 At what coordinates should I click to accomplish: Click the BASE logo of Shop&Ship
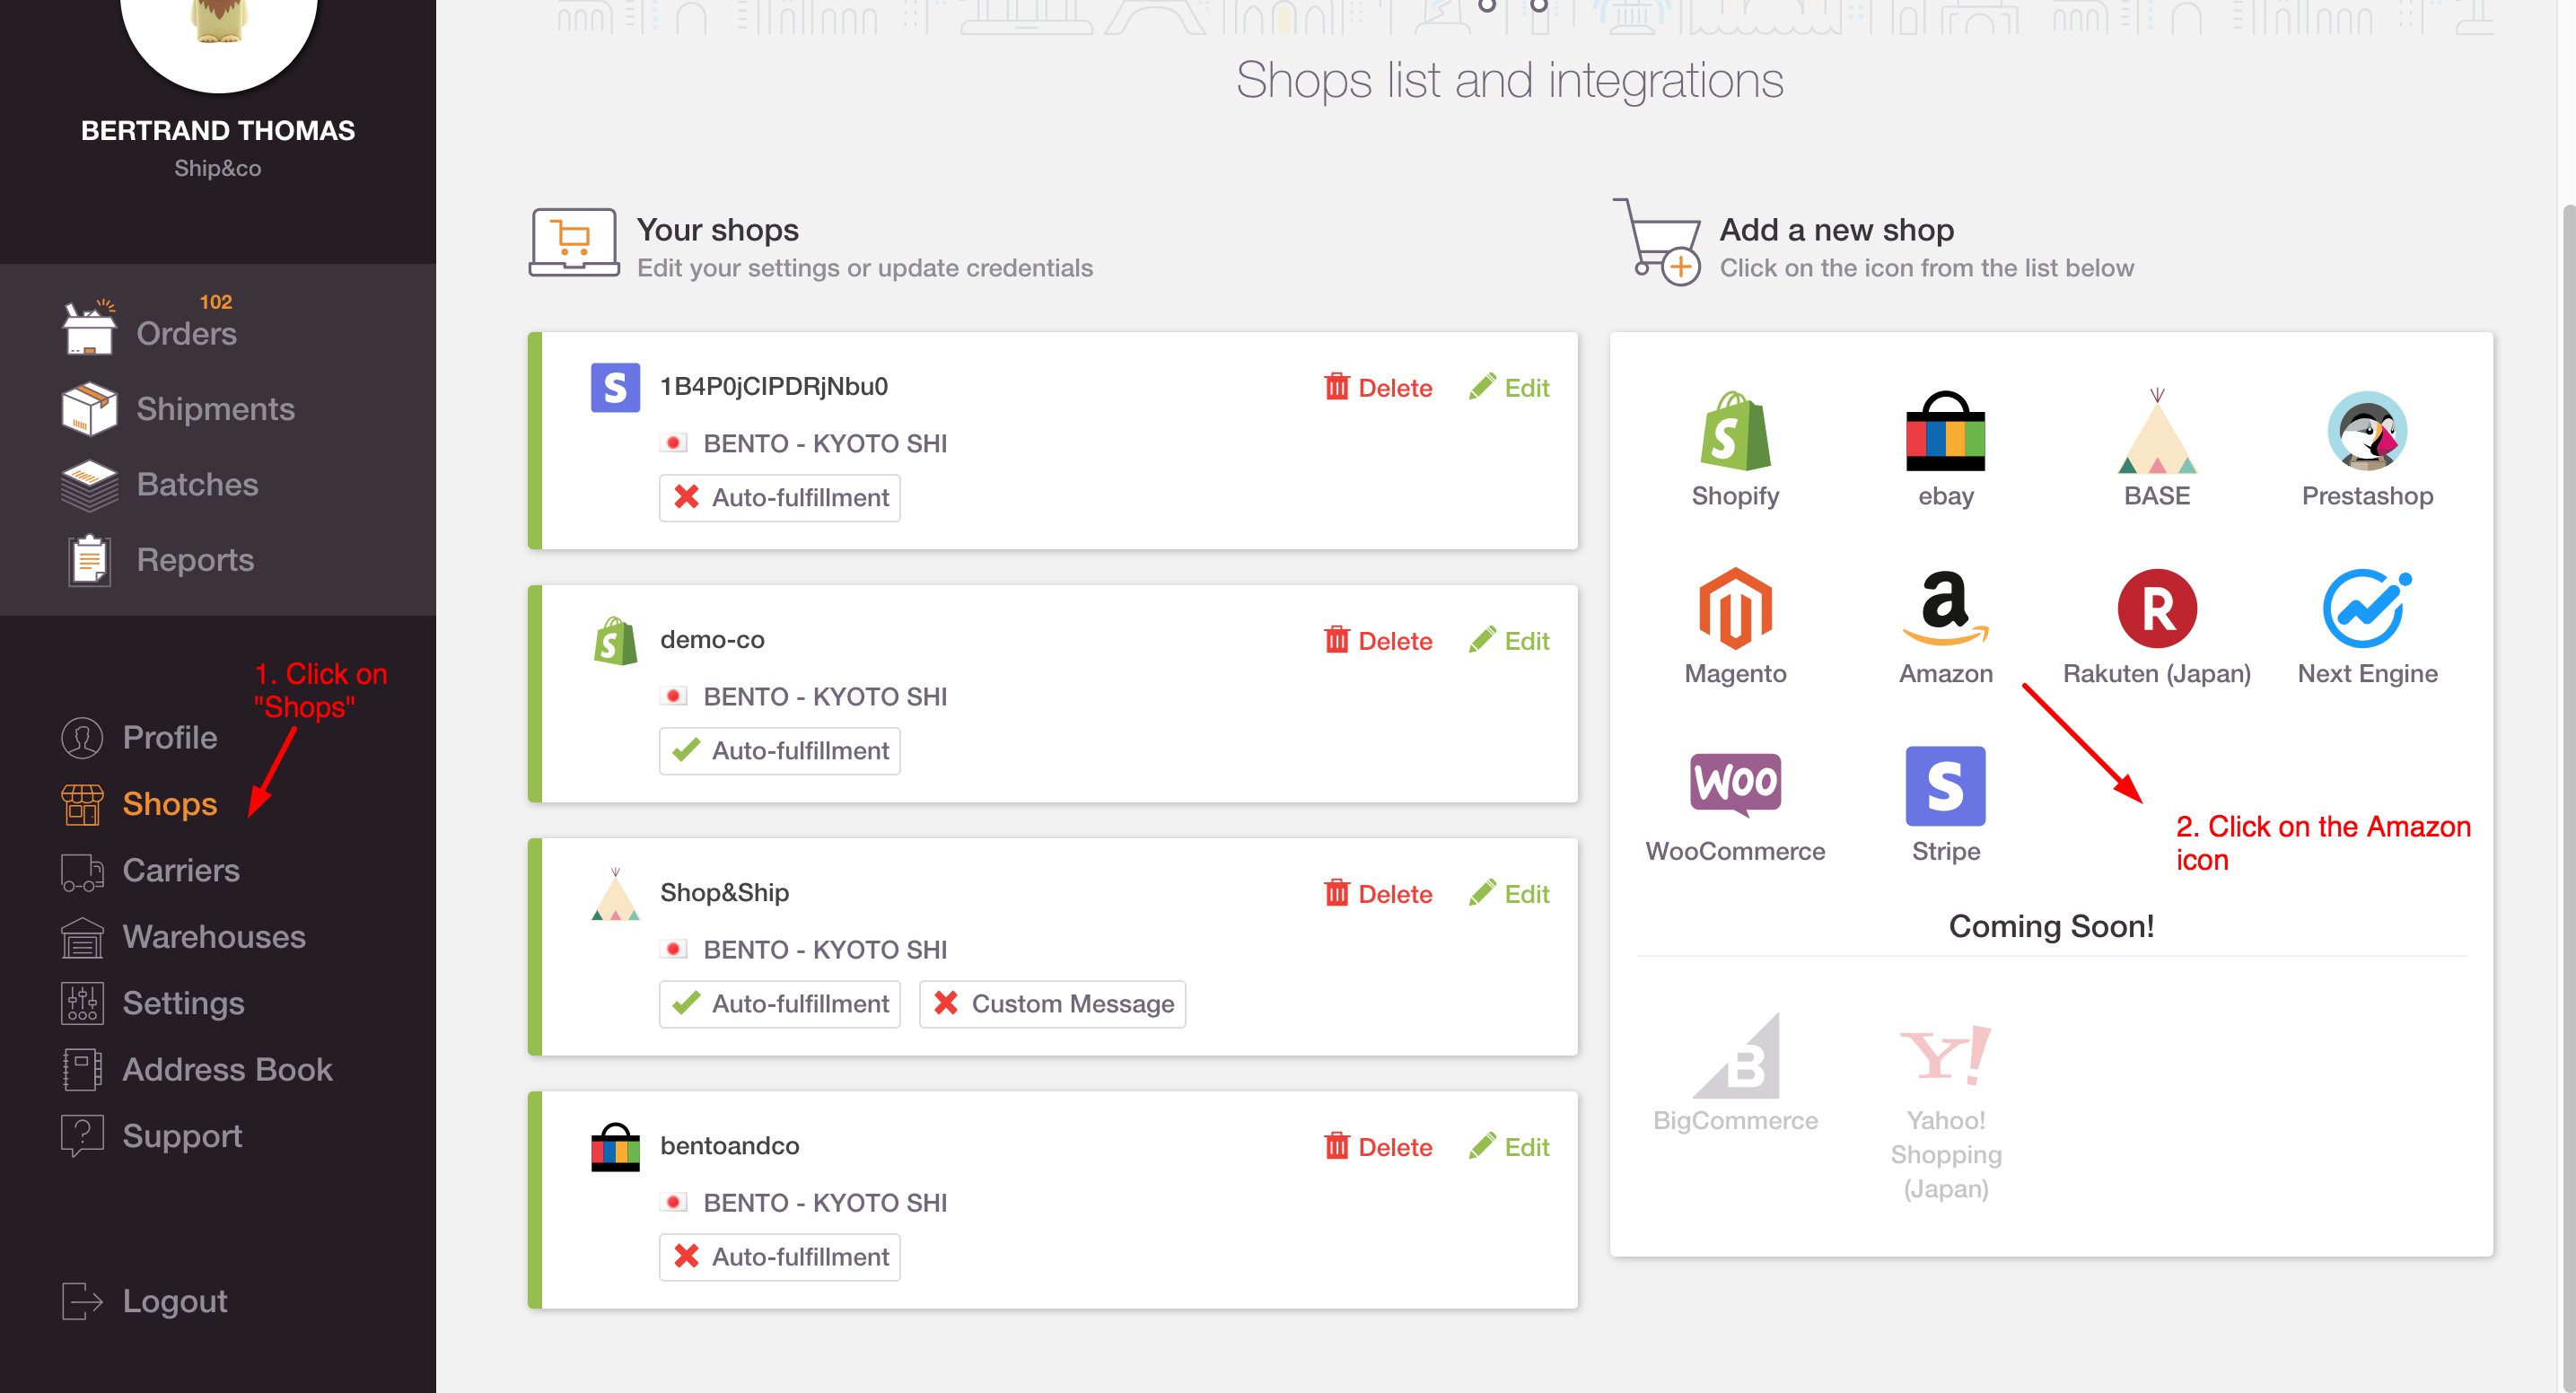pyautogui.click(x=615, y=893)
